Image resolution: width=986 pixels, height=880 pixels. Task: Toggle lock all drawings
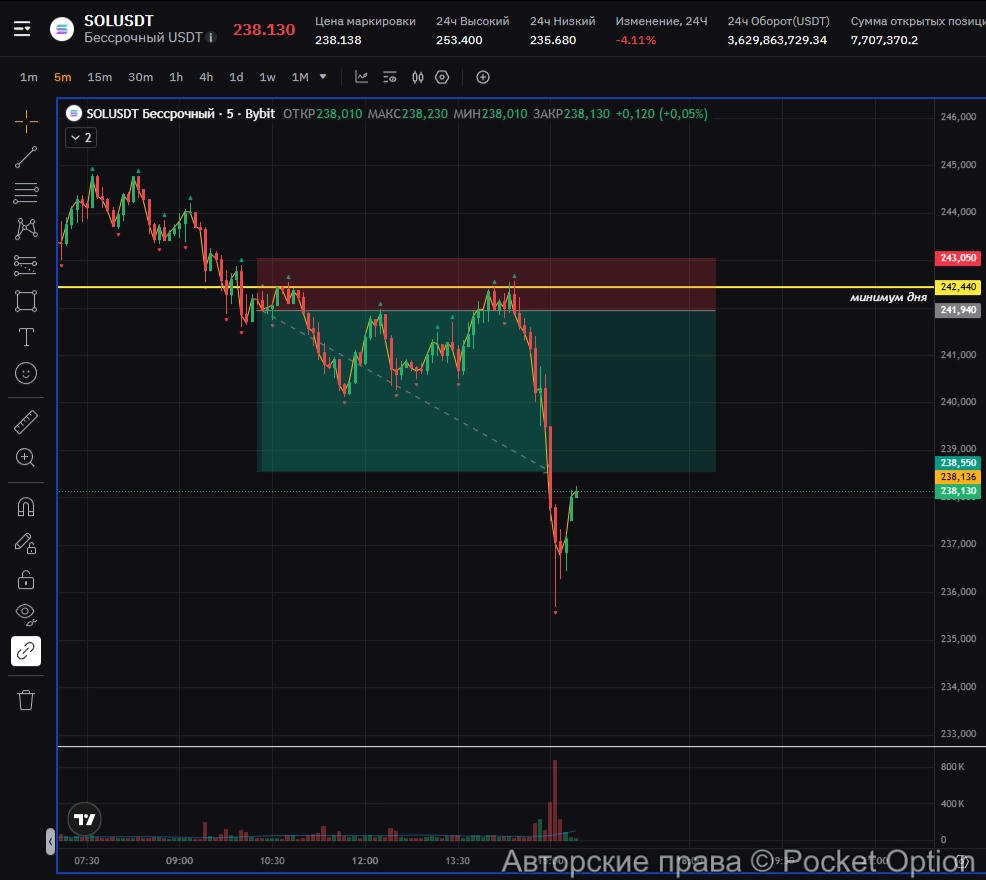click(x=26, y=579)
